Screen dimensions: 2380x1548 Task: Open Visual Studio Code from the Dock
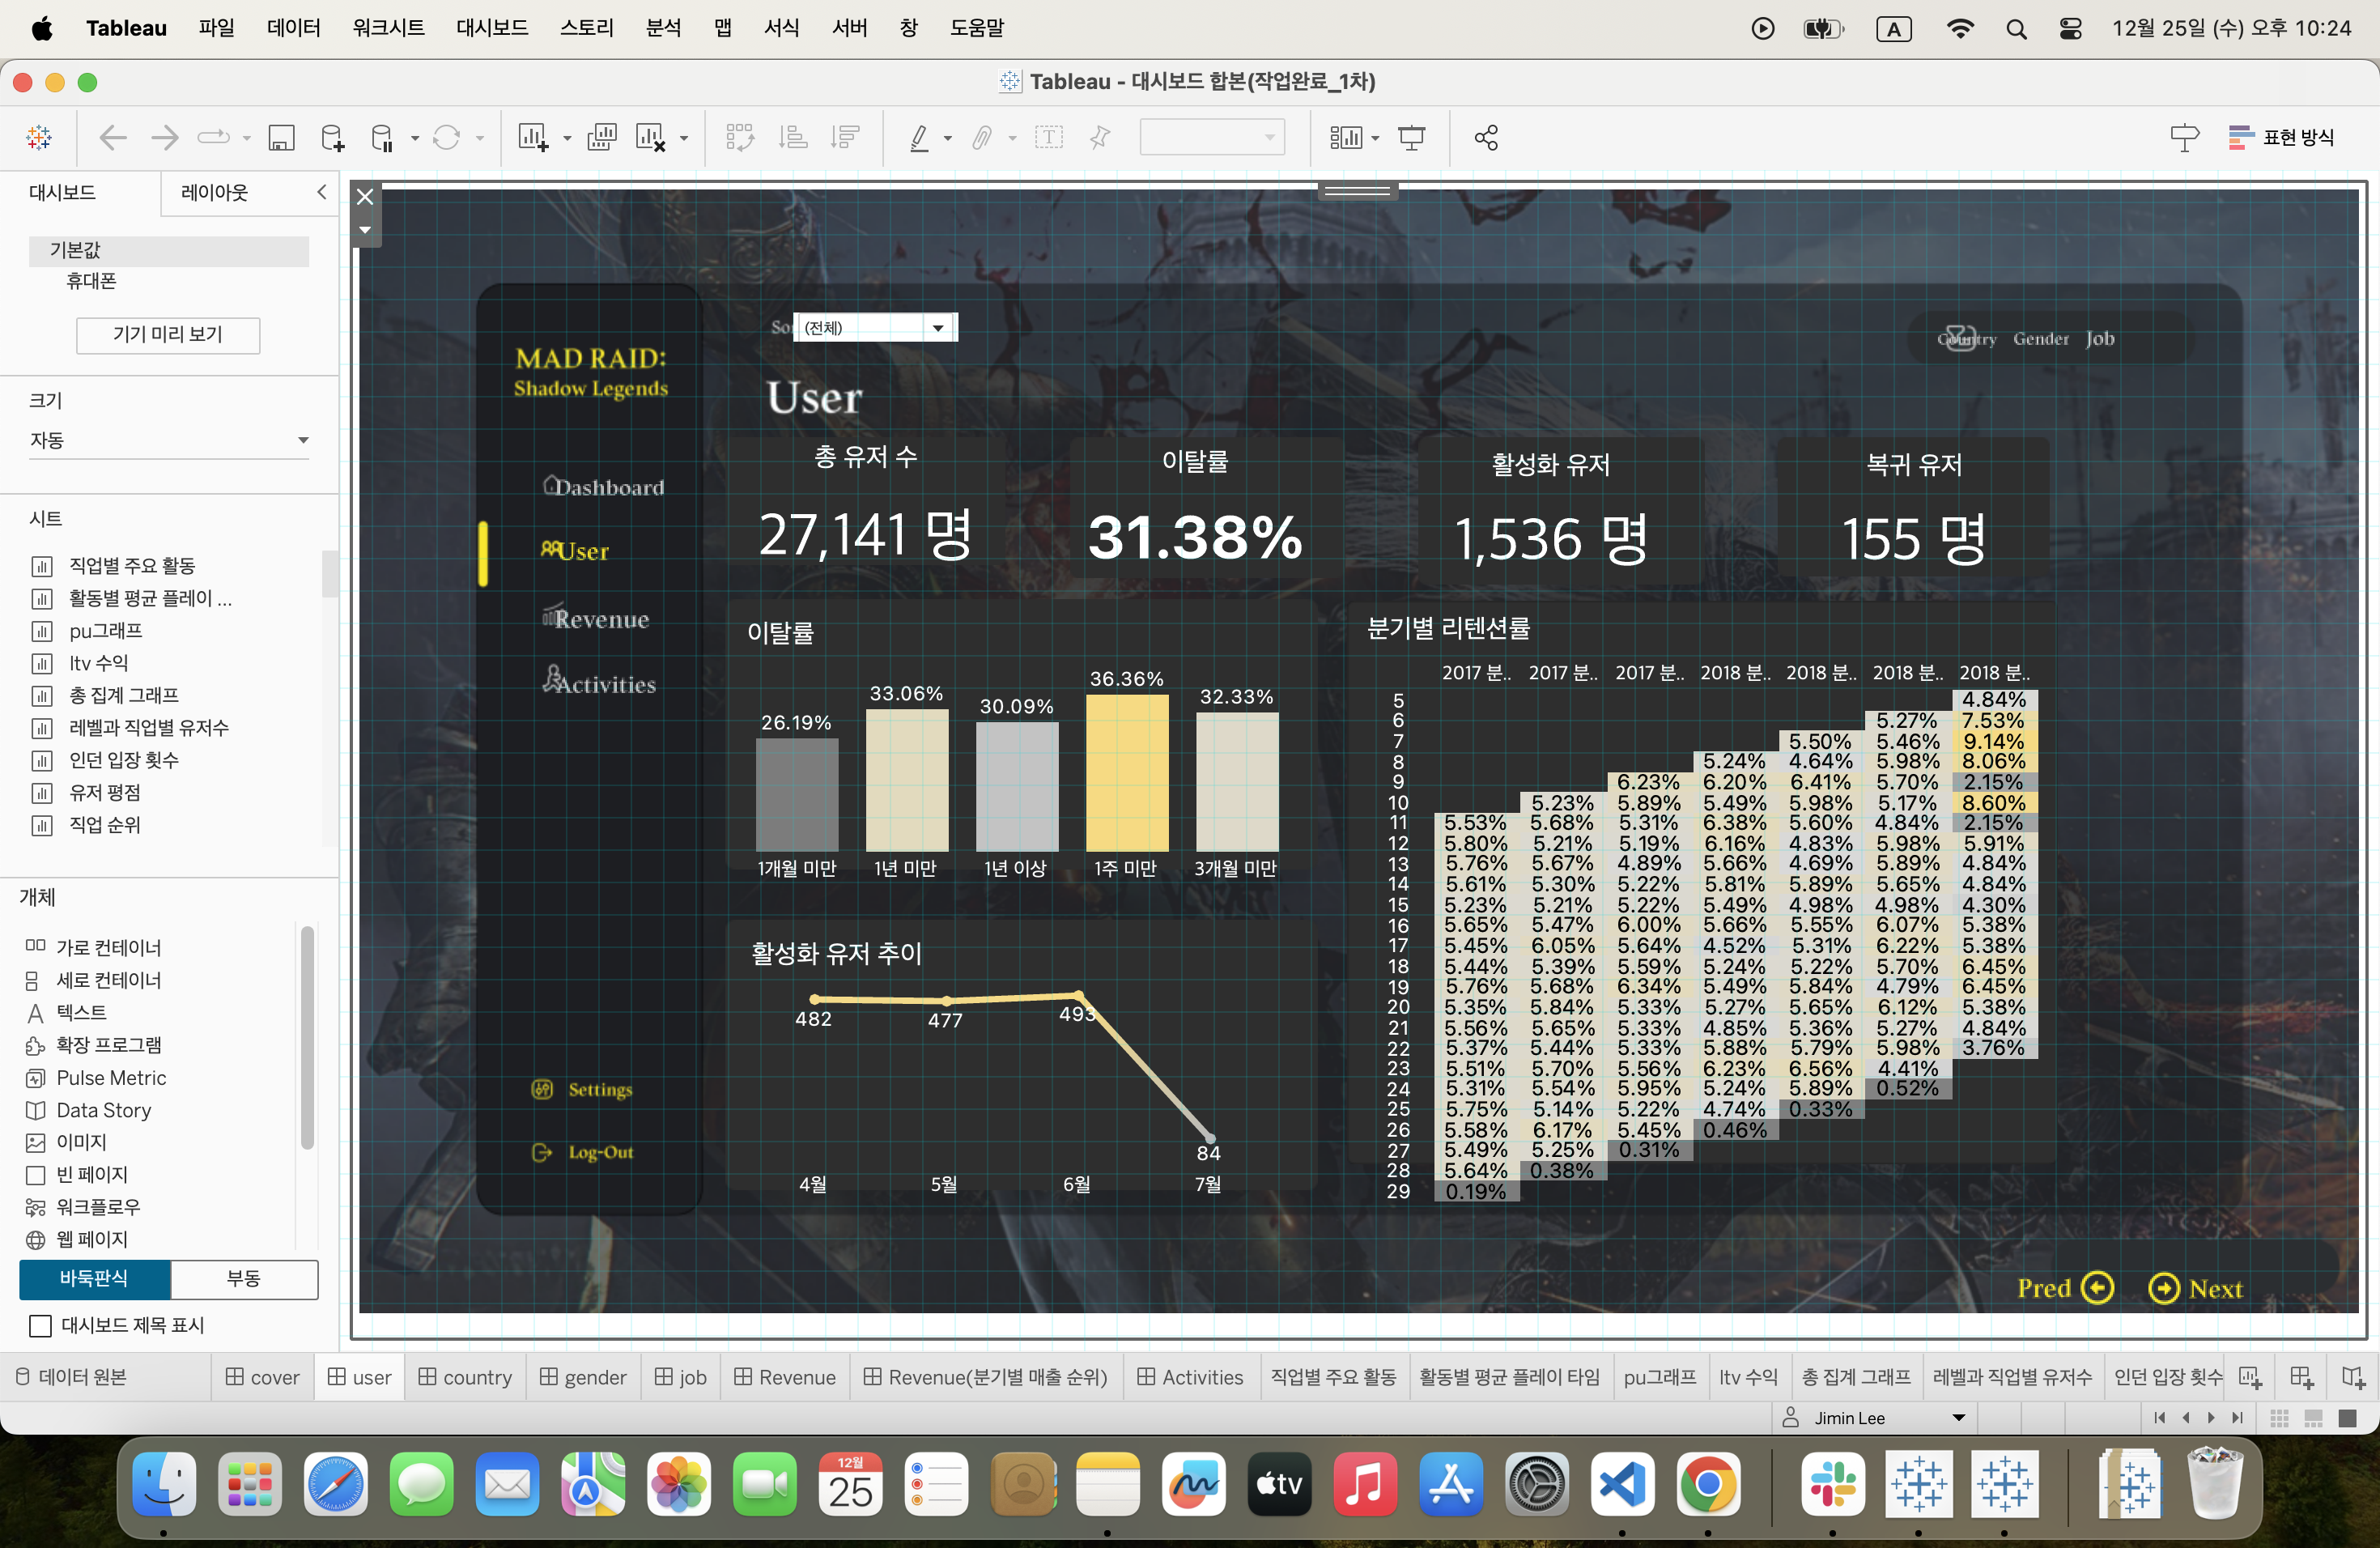pyautogui.click(x=1622, y=1484)
